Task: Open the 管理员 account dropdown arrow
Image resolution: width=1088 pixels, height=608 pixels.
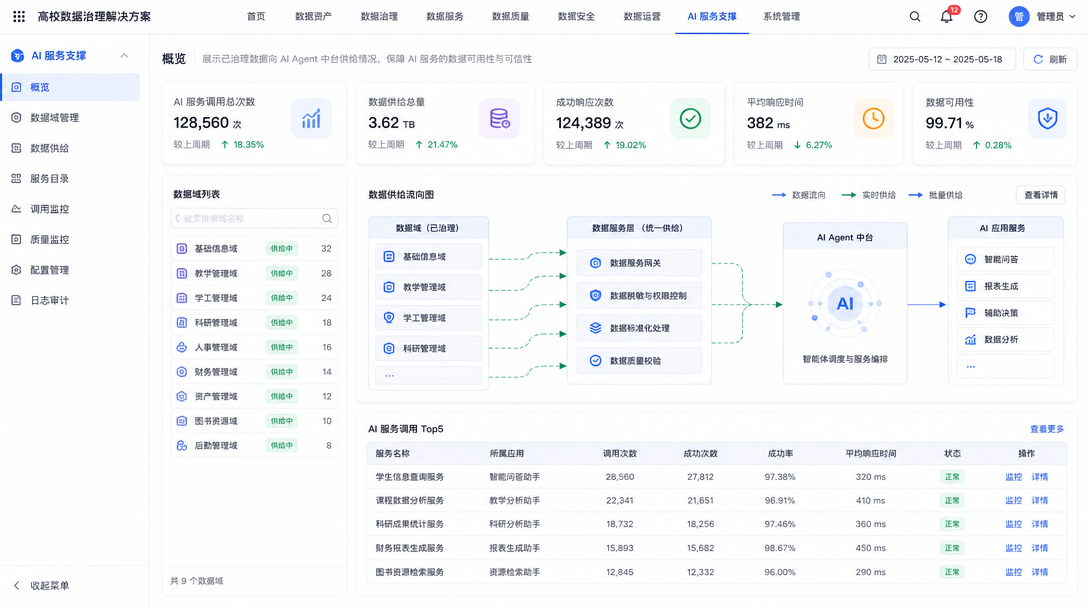Action: tap(1072, 17)
